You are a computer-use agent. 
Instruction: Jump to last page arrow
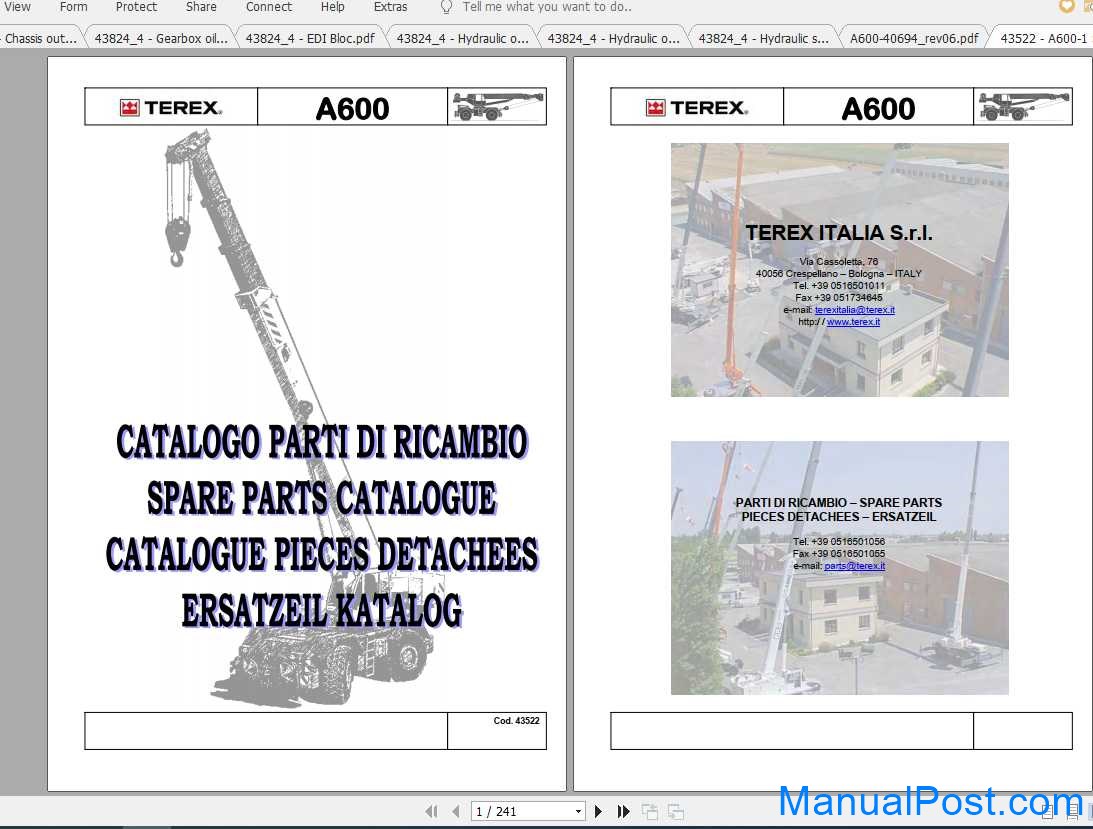623,811
